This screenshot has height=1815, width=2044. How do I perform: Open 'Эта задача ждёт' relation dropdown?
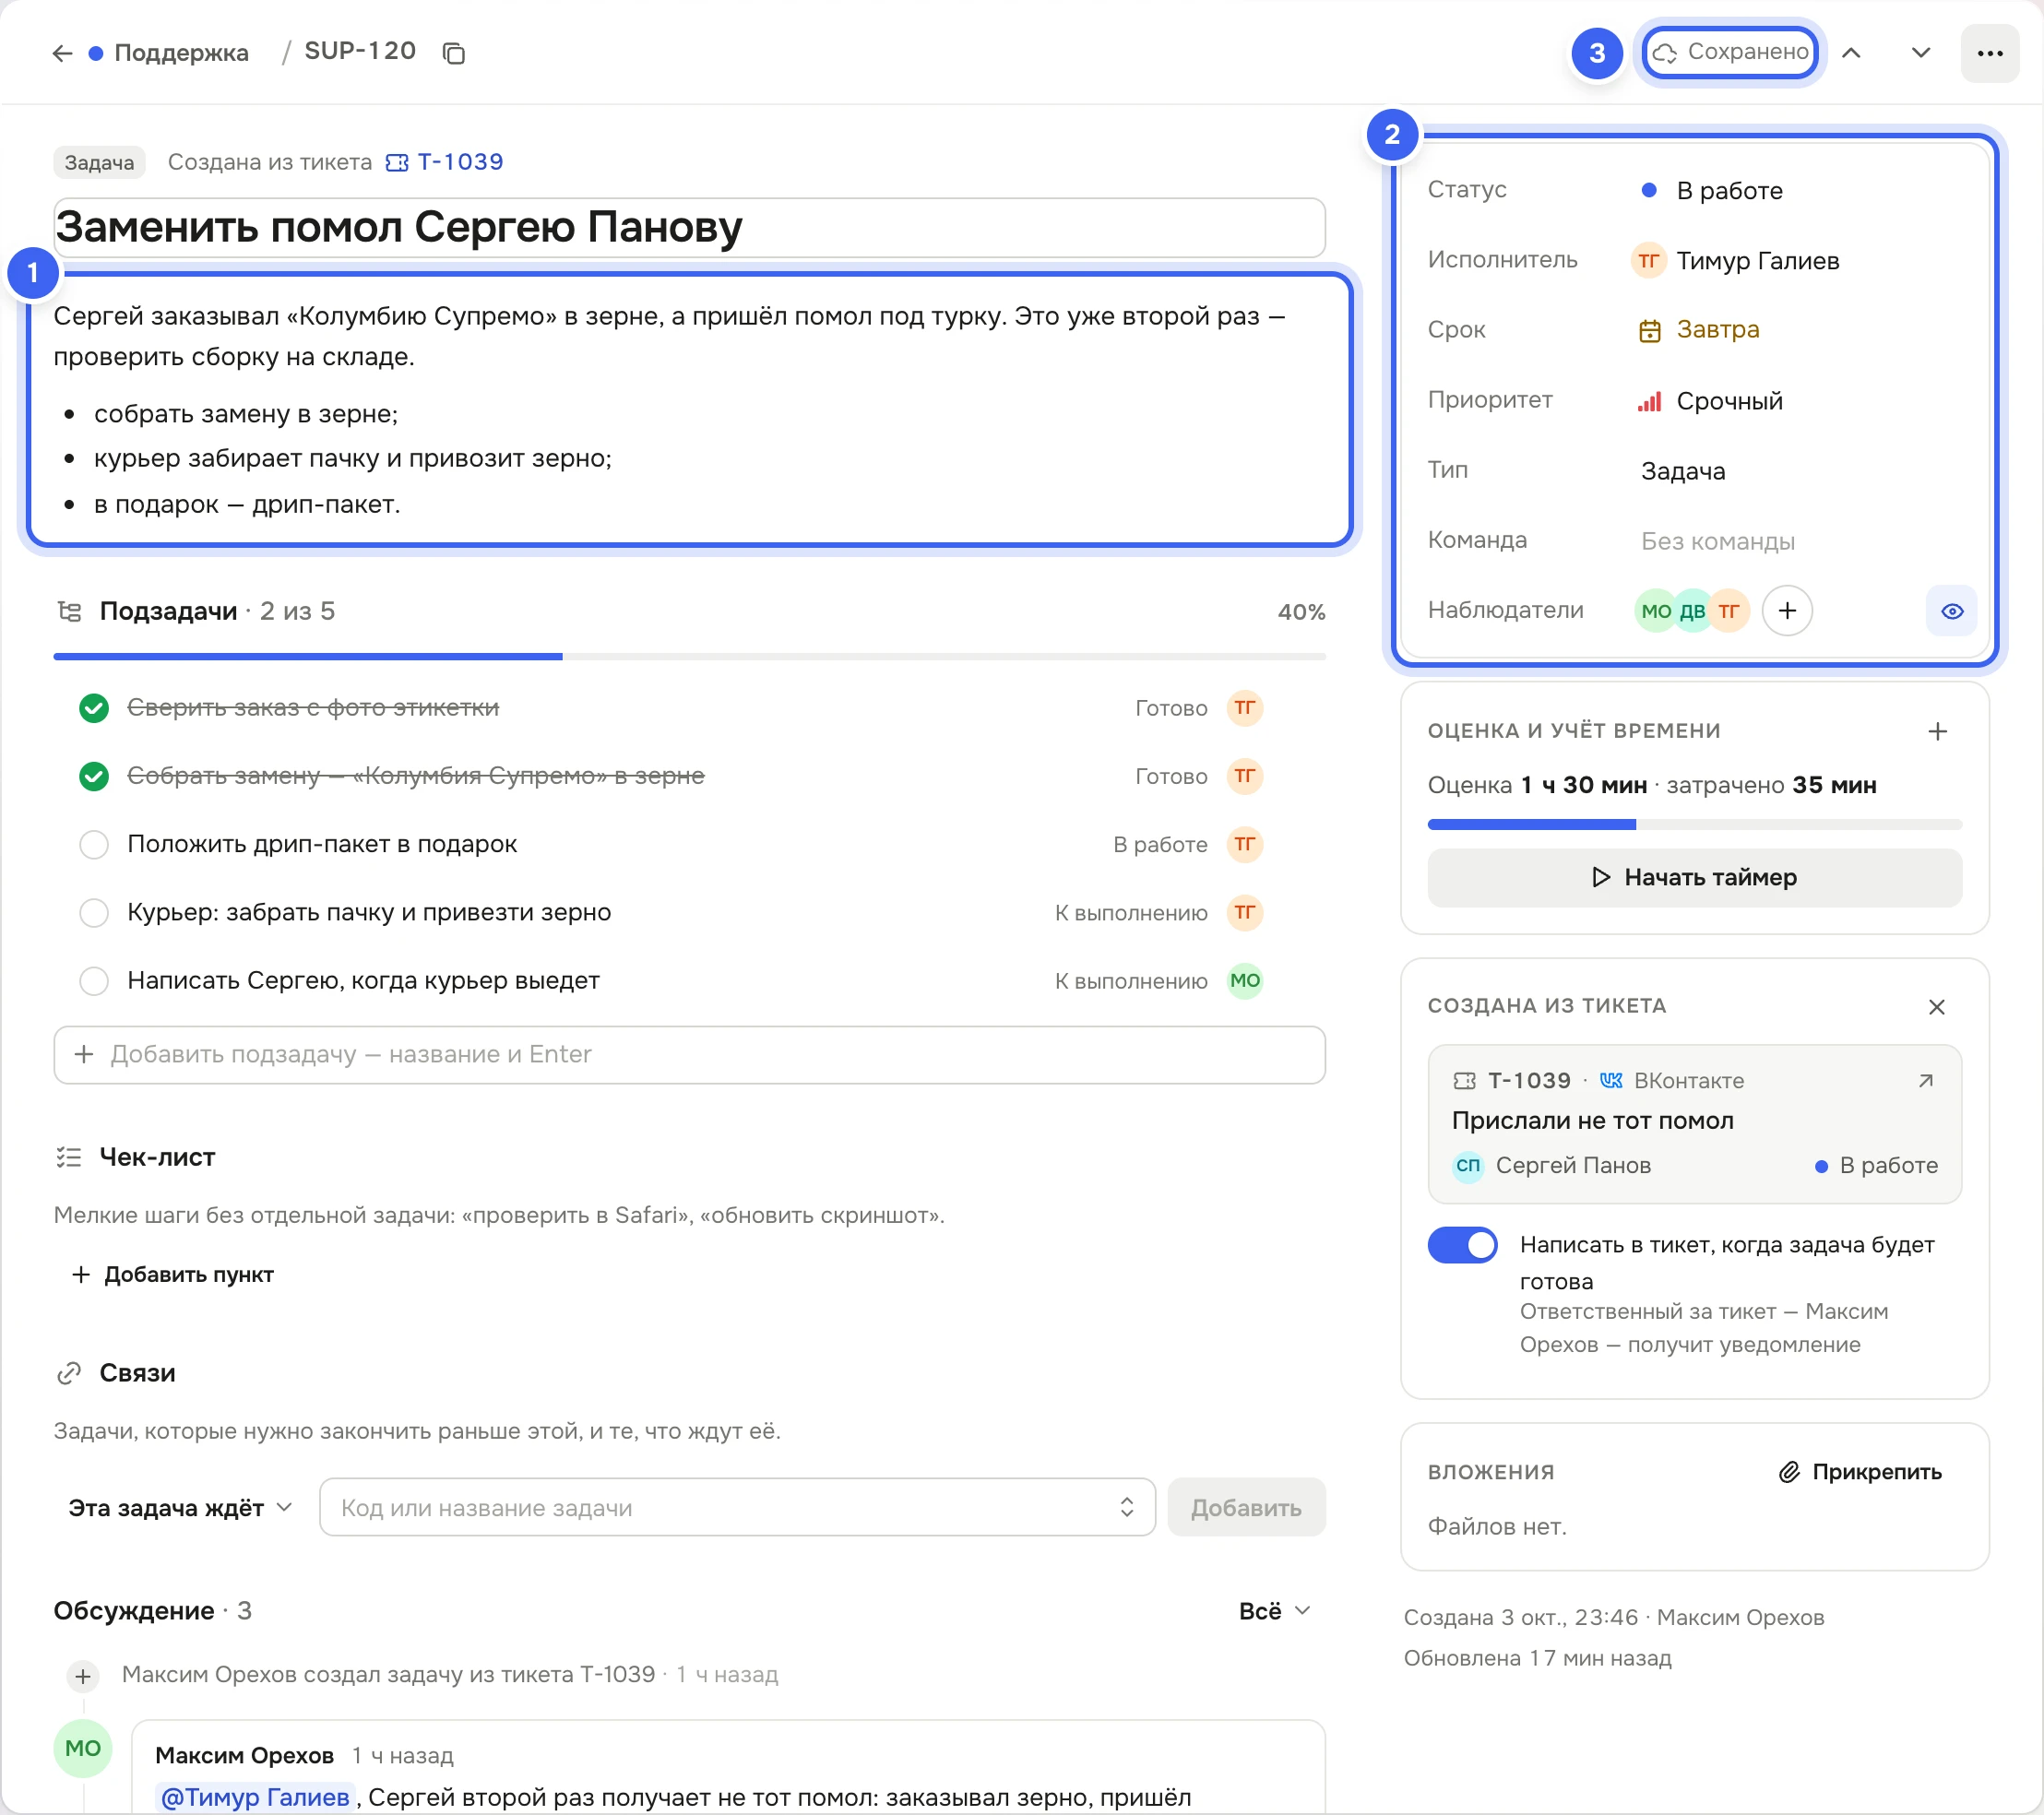180,1507
